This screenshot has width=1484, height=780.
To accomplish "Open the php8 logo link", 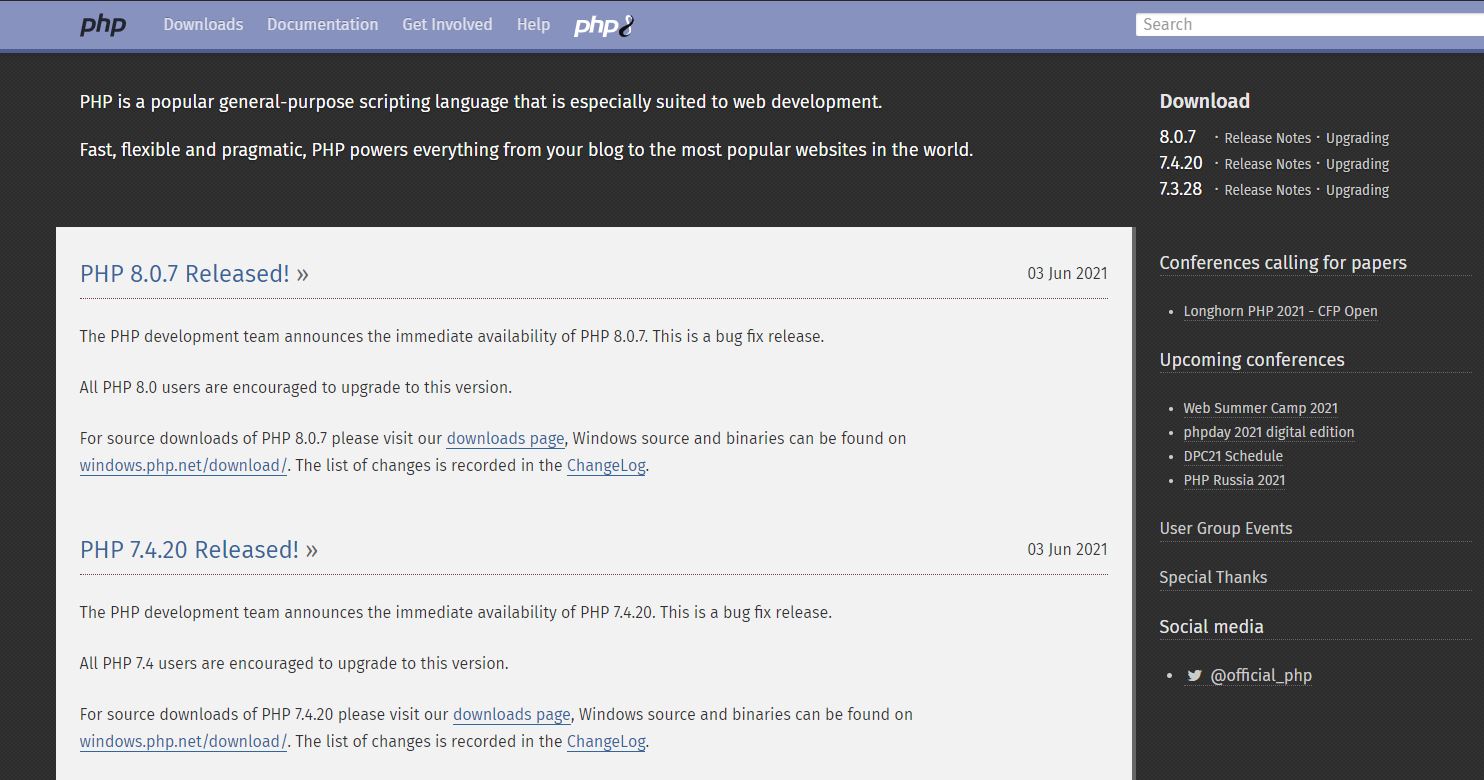I will point(604,25).
